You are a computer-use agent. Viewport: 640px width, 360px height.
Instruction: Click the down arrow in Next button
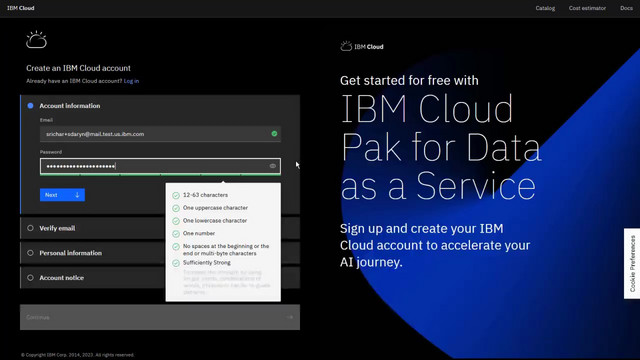77,195
